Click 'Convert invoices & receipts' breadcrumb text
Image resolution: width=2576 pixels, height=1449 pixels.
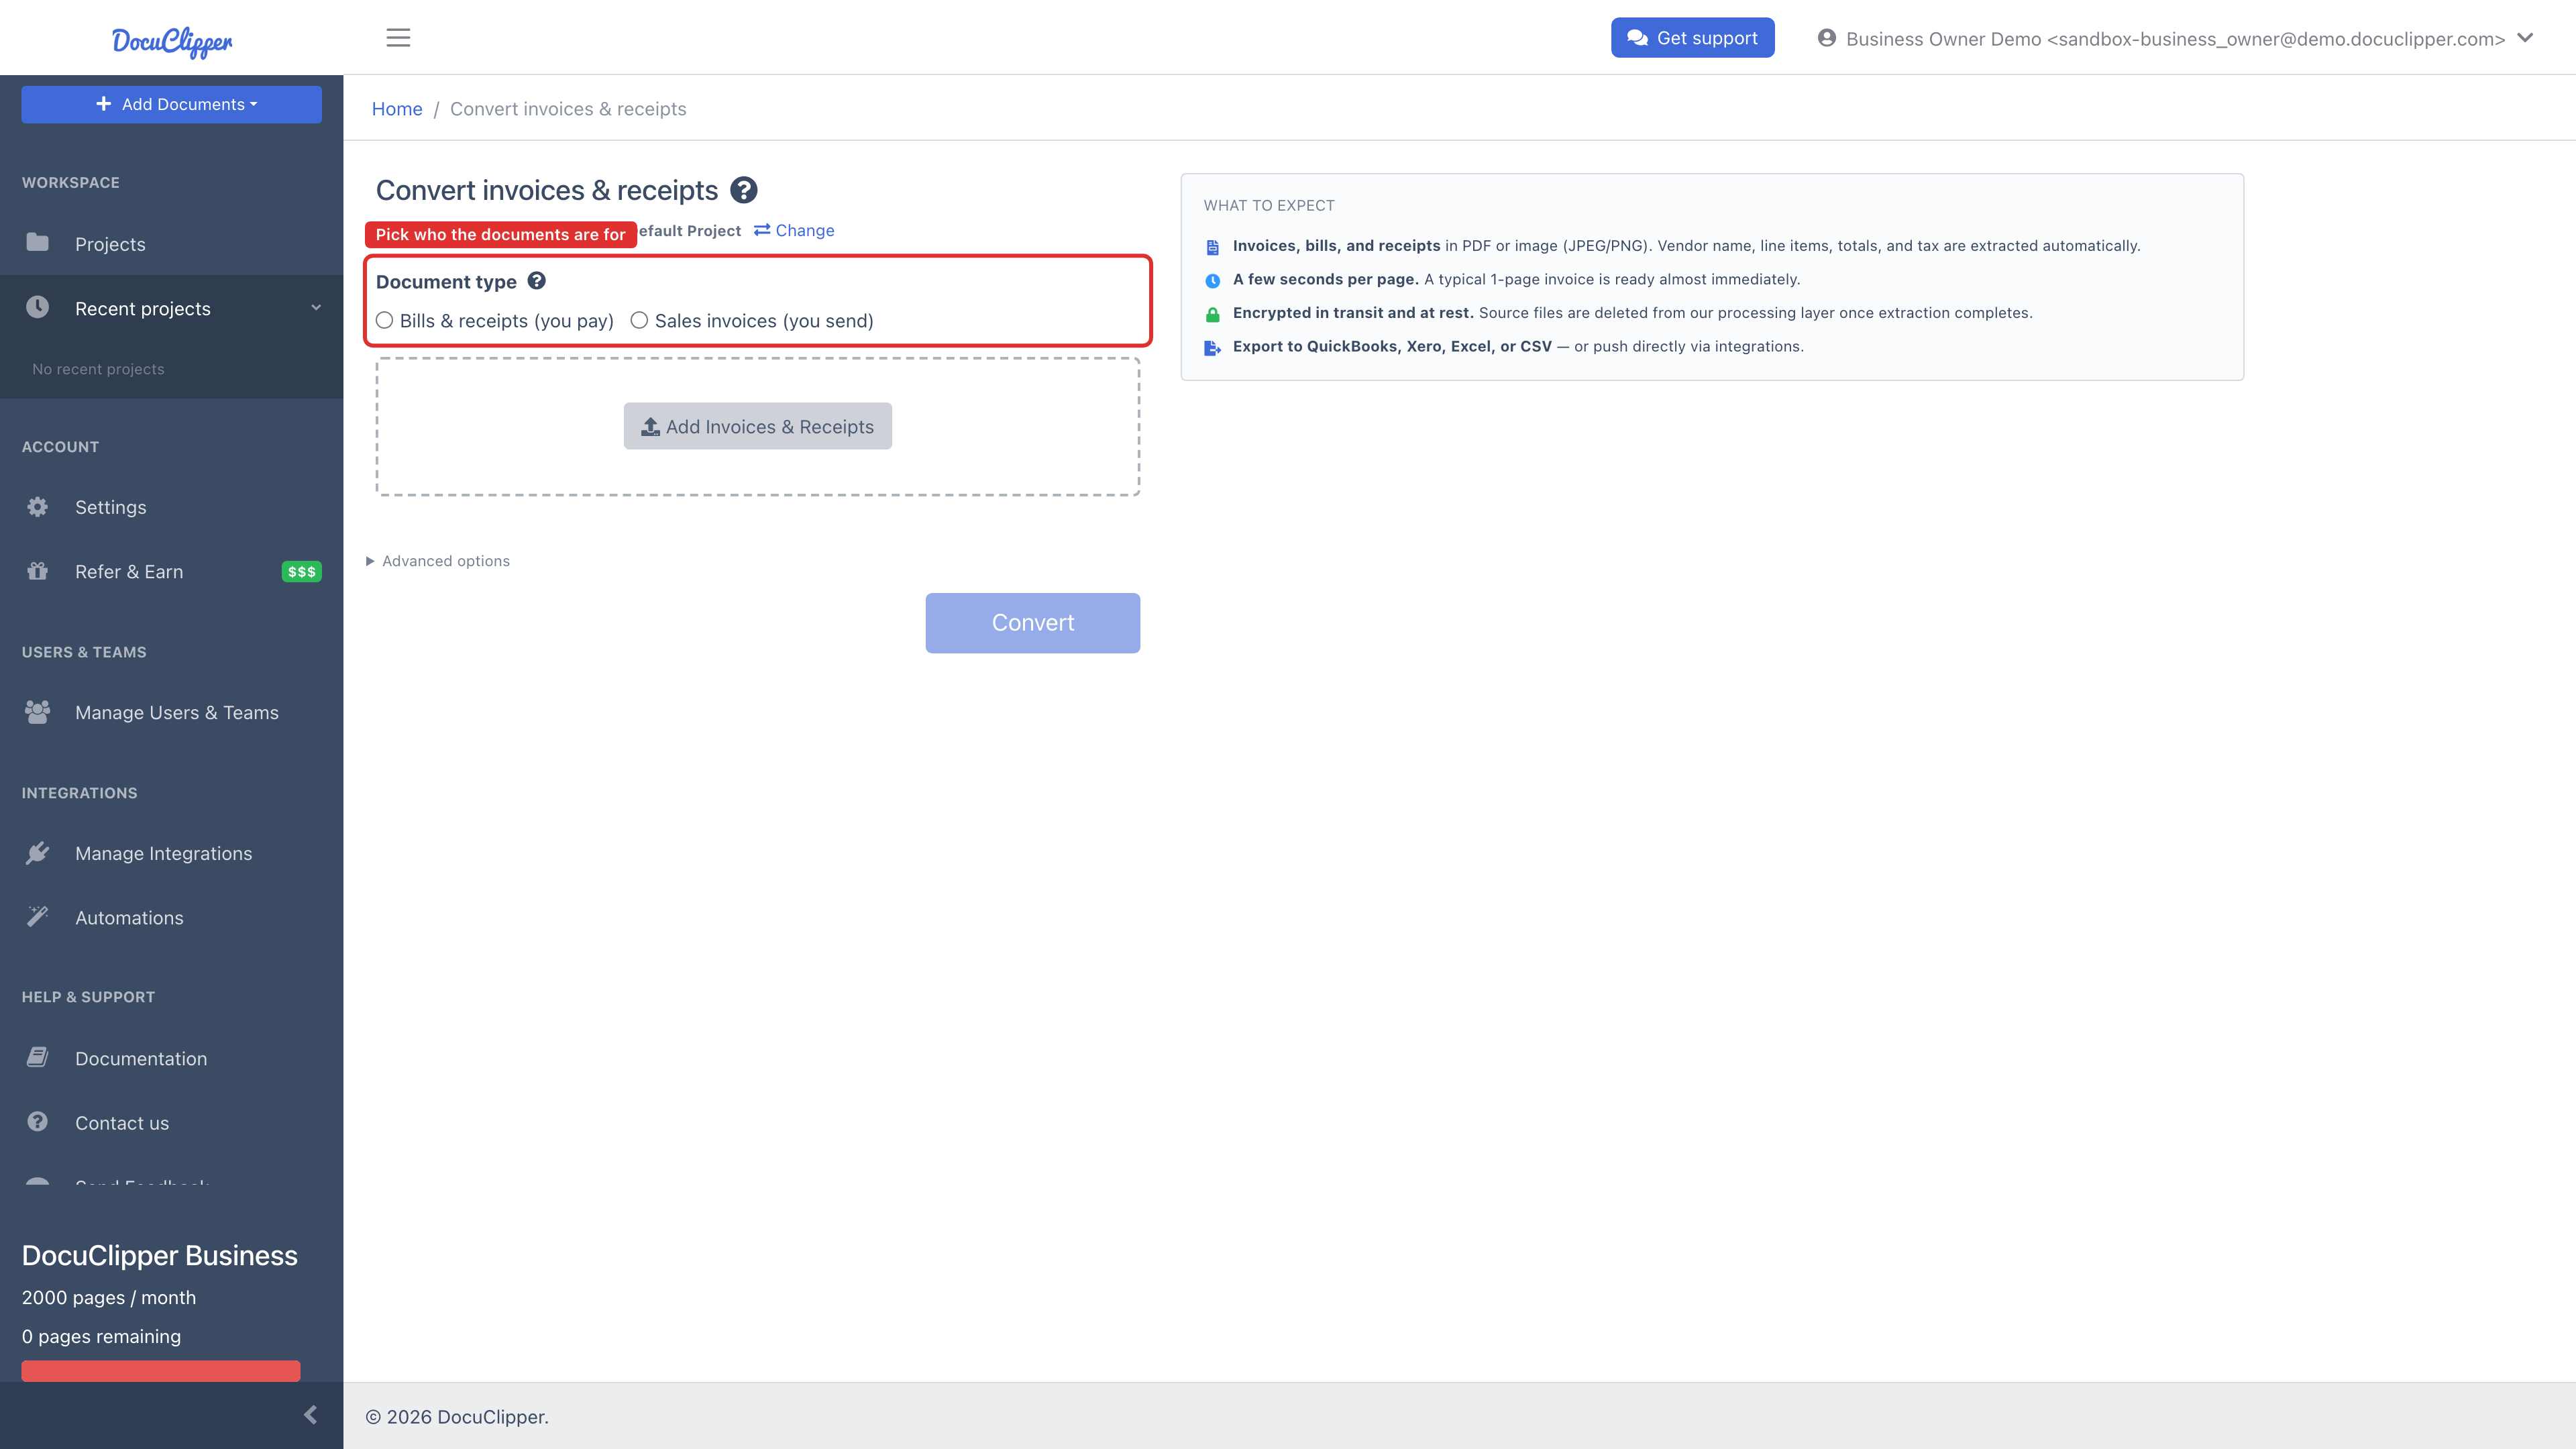[x=568, y=109]
